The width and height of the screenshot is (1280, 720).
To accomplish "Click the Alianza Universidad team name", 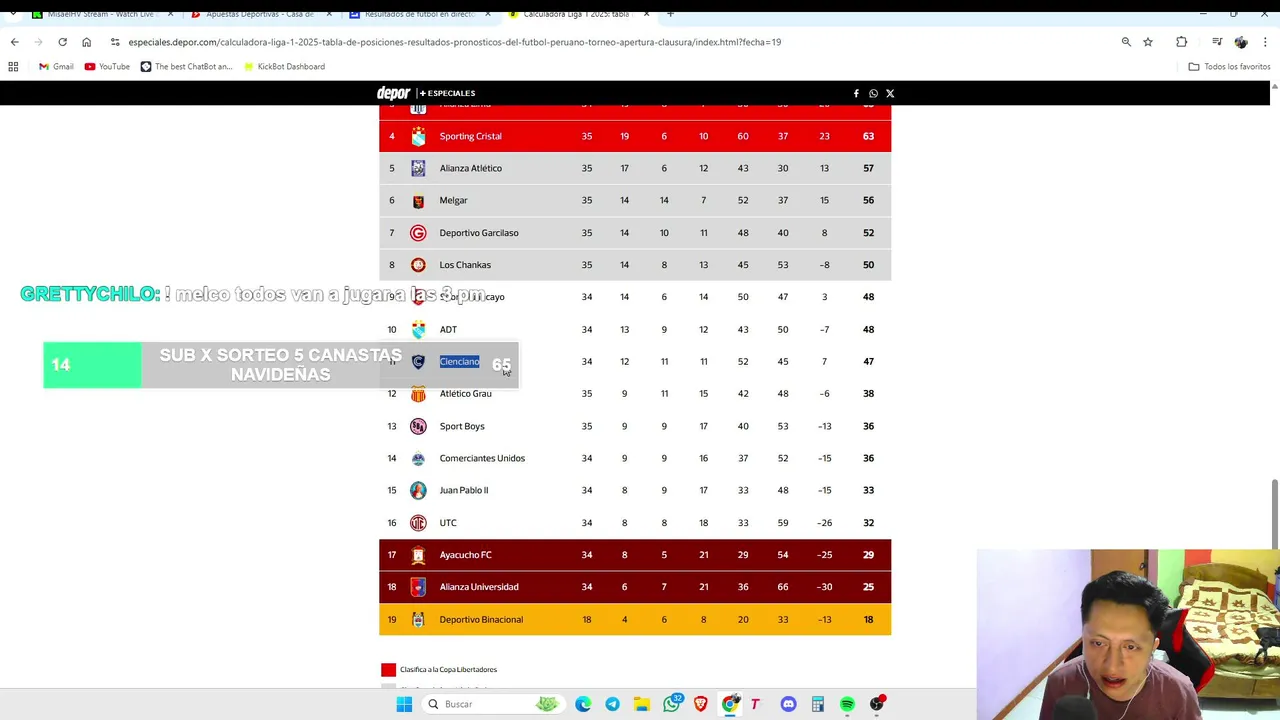I will click(479, 587).
